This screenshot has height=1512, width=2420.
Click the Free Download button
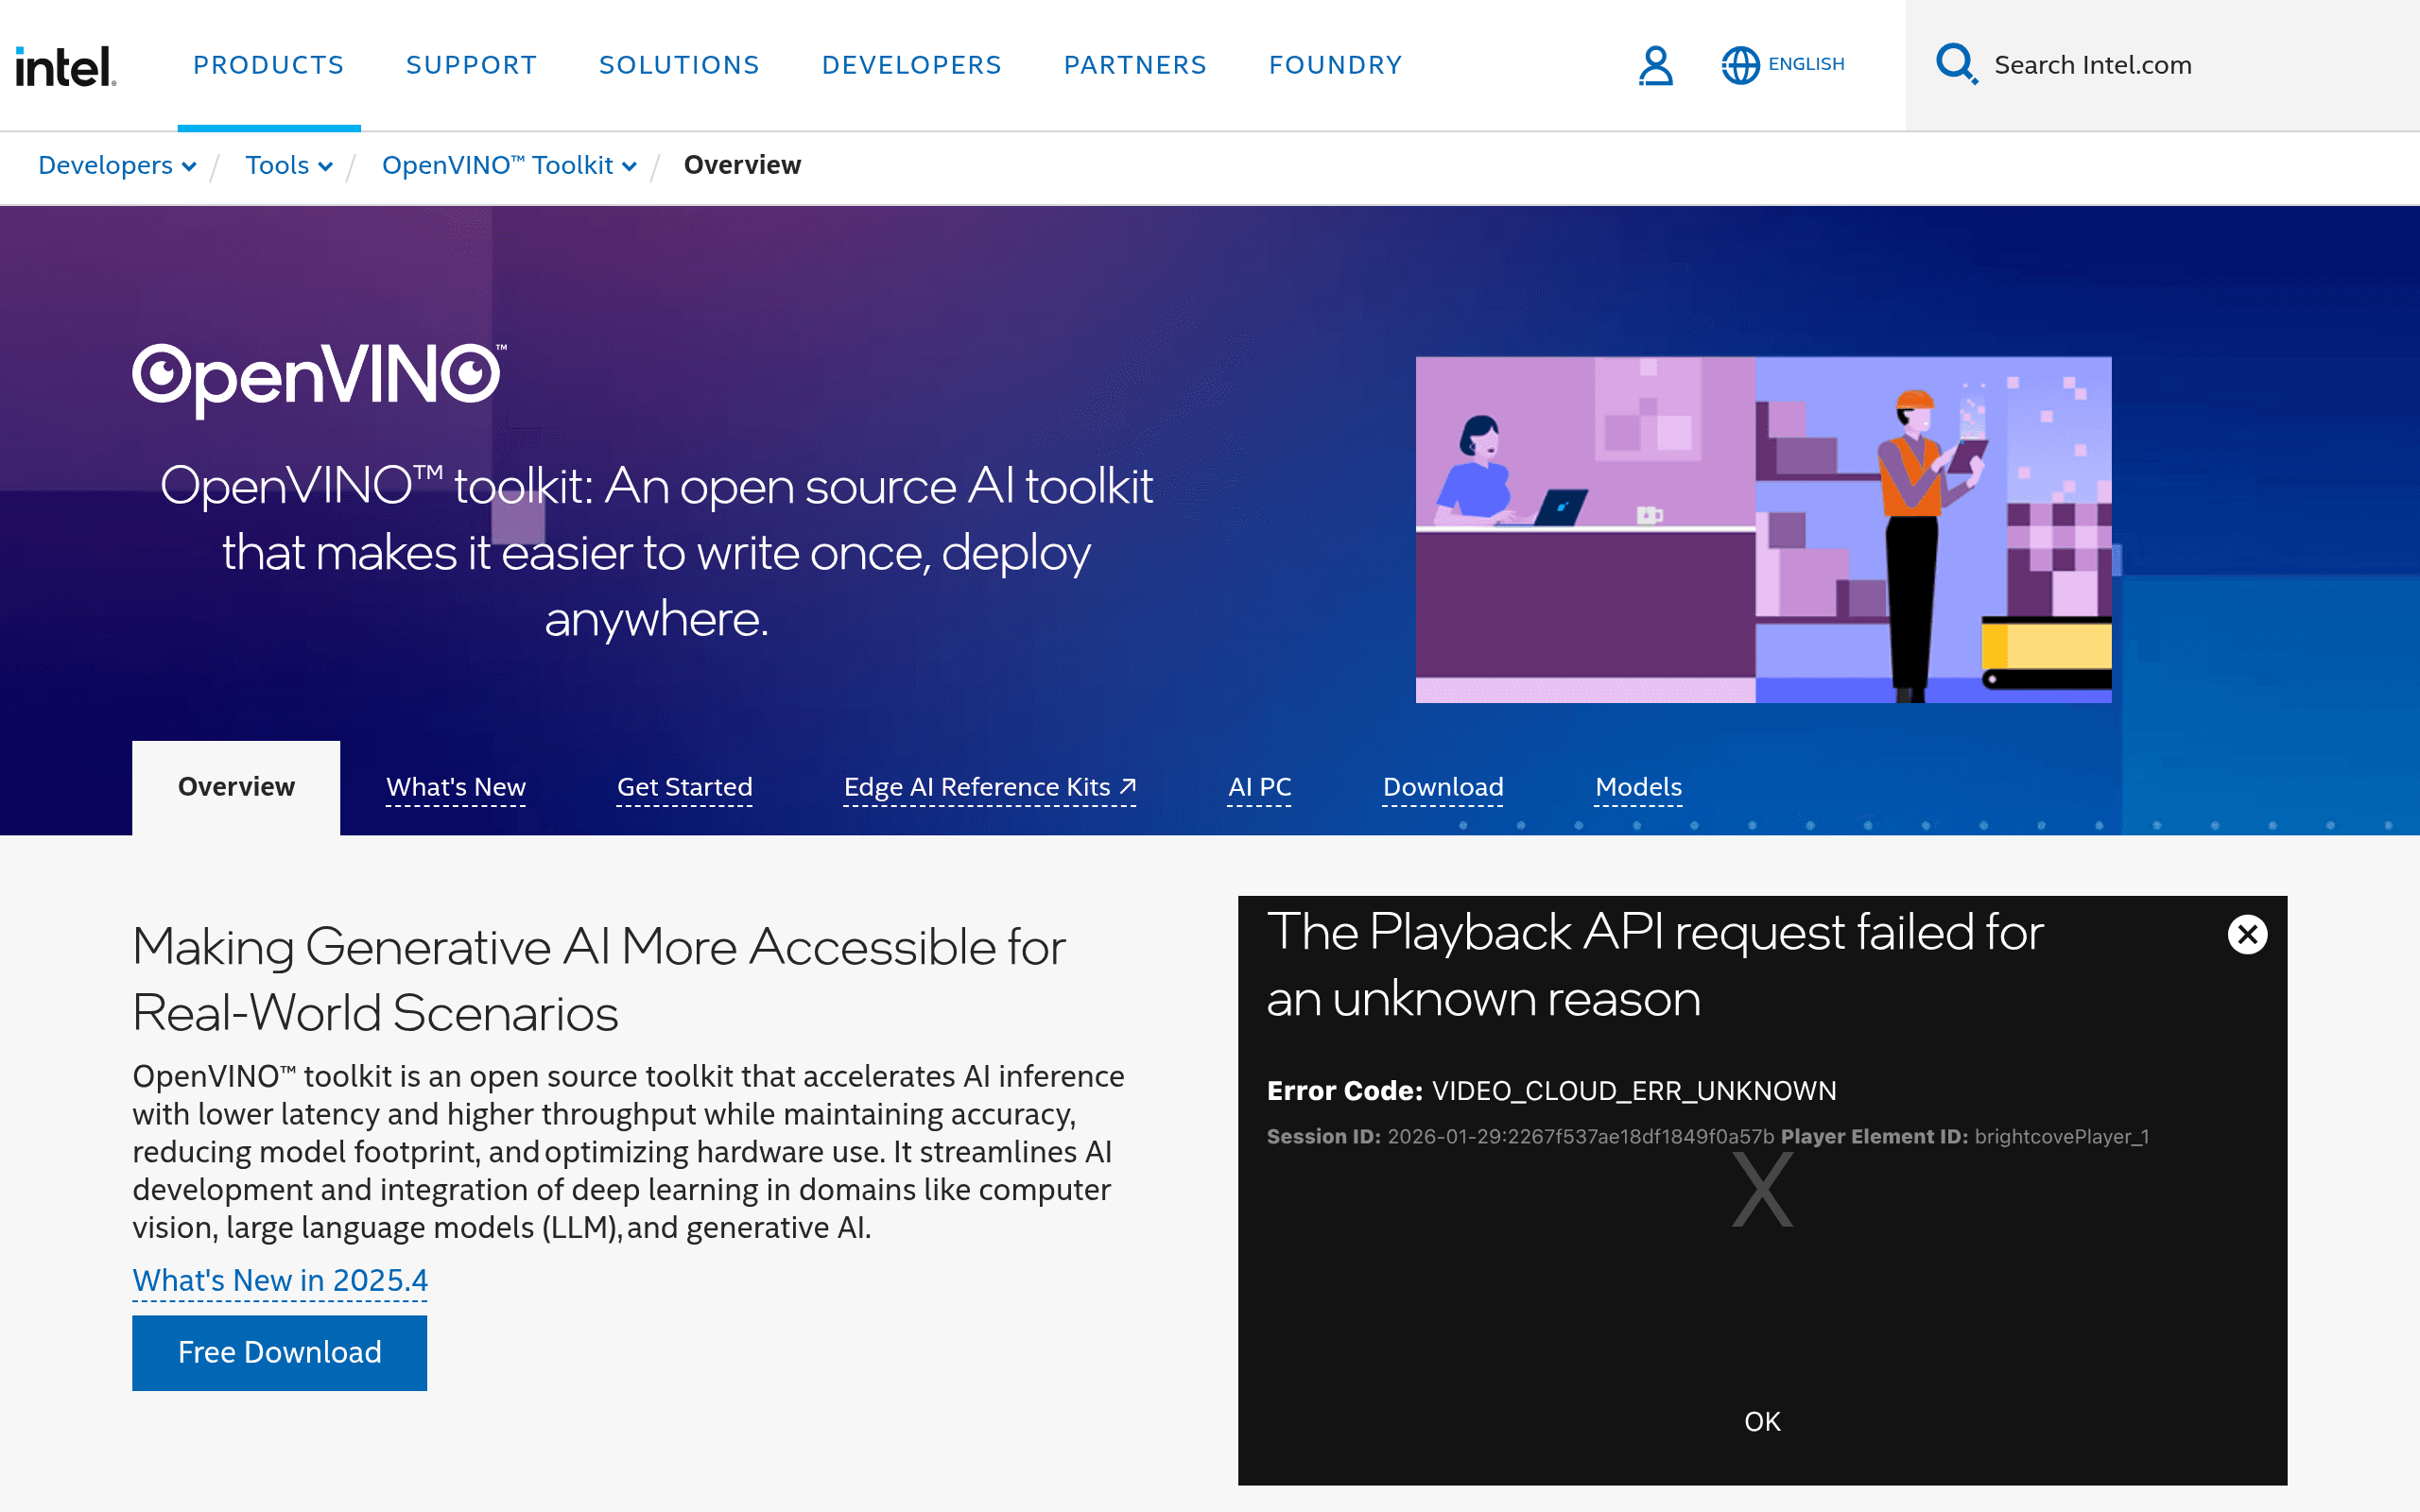(280, 1352)
